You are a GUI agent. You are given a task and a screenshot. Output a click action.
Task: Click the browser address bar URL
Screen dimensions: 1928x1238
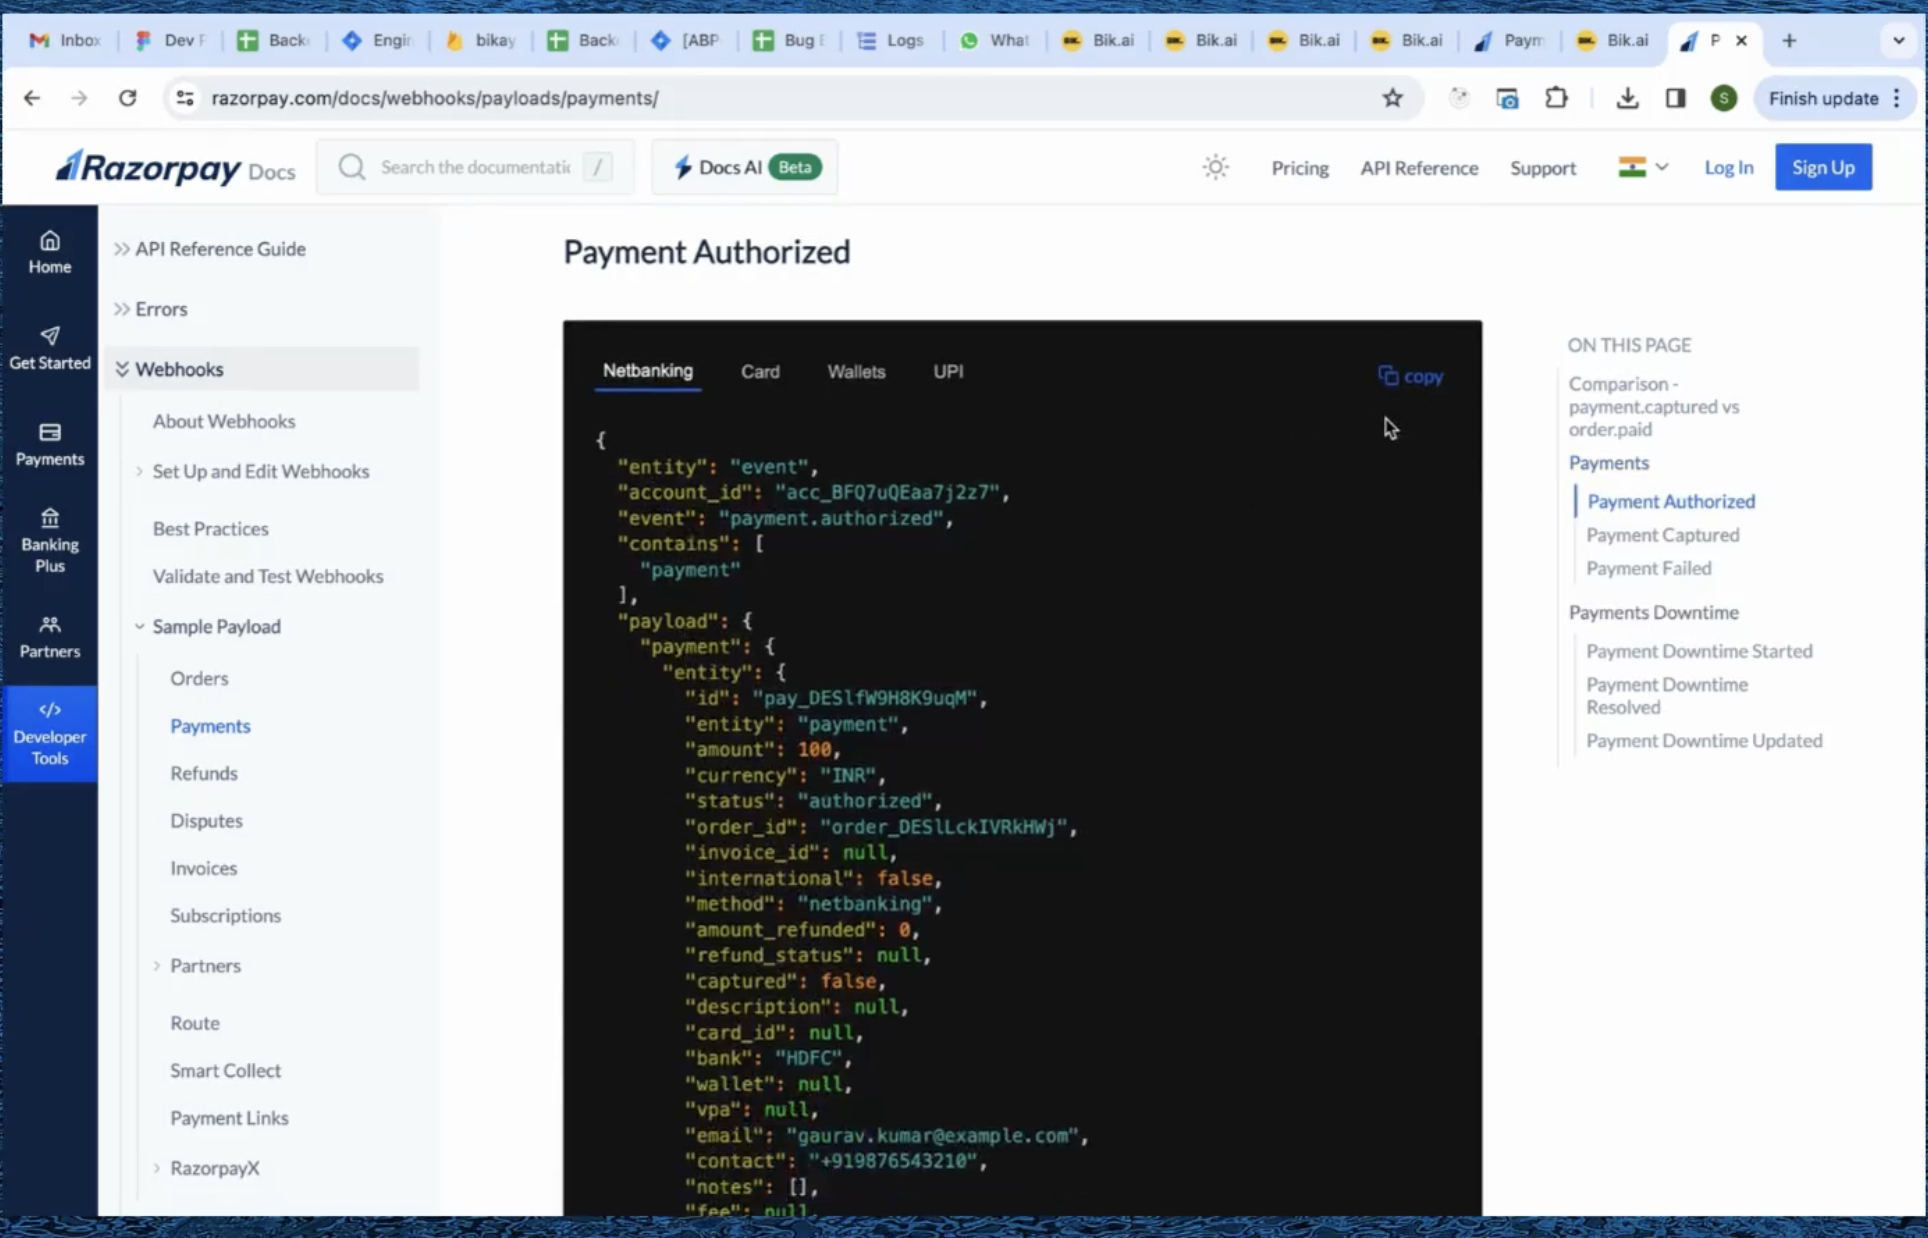(435, 98)
